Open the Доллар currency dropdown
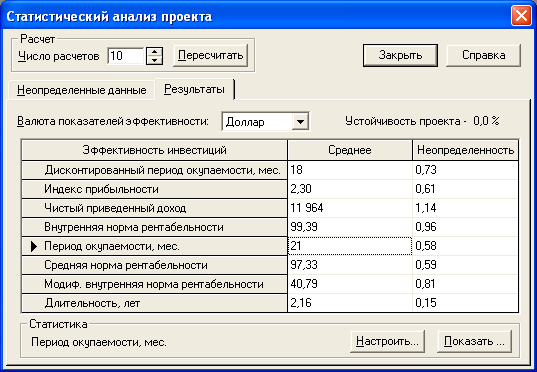 click(300, 121)
